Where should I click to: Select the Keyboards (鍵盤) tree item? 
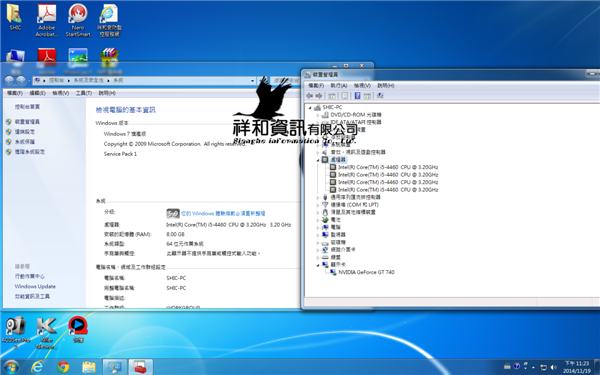pos(336,257)
